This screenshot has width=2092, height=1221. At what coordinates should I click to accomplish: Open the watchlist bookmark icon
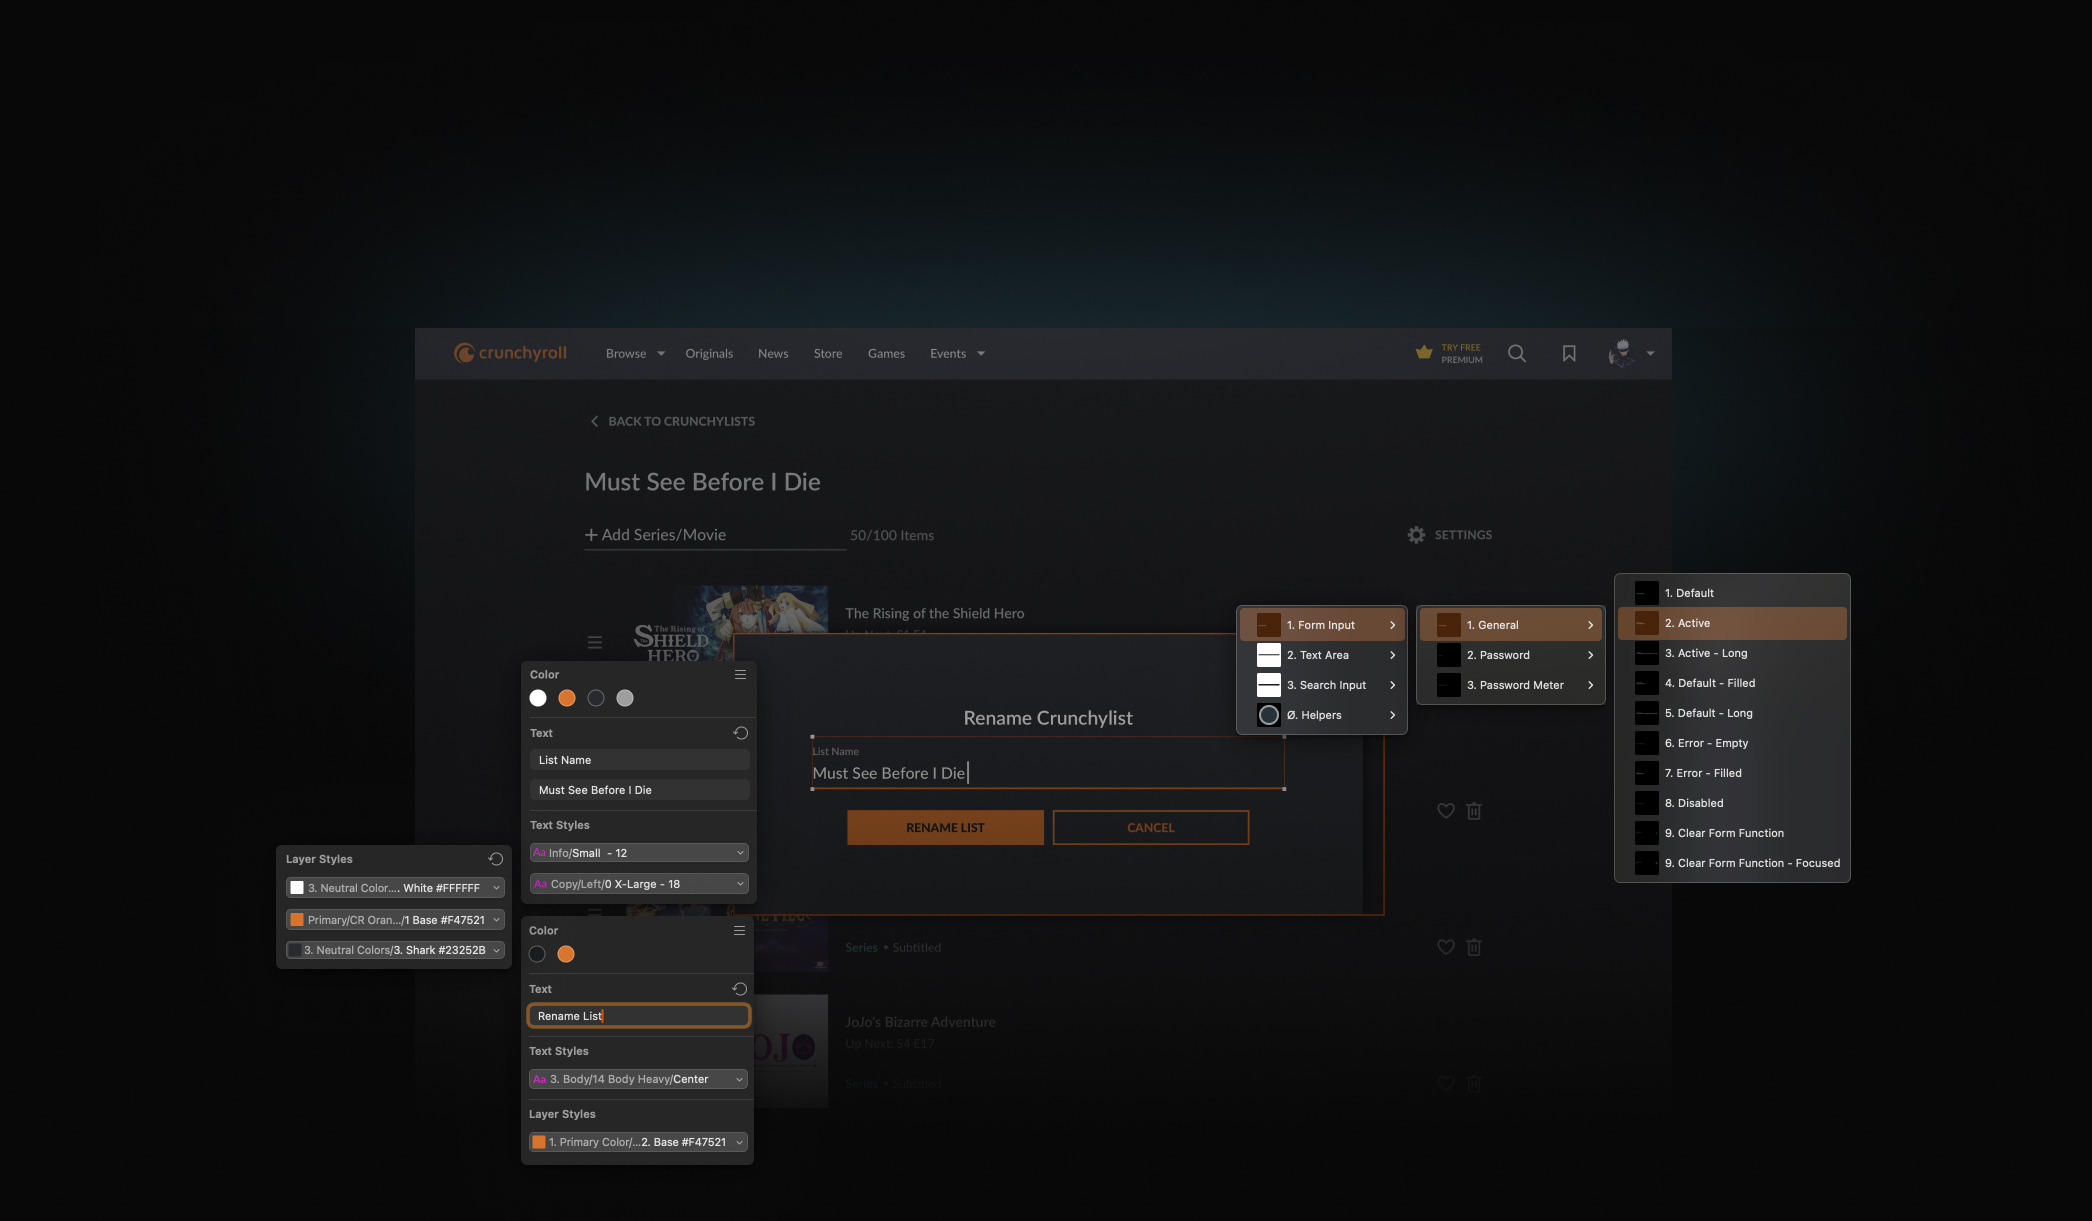[1569, 353]
